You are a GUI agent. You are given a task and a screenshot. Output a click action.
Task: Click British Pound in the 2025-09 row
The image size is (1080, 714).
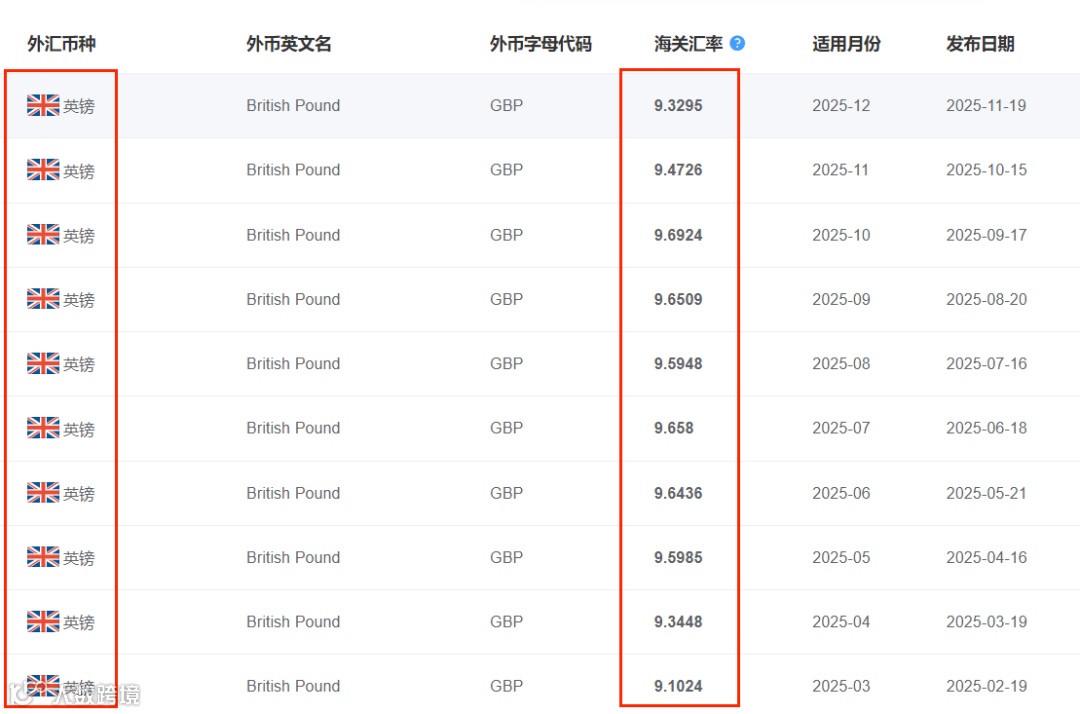click(293, 299)
